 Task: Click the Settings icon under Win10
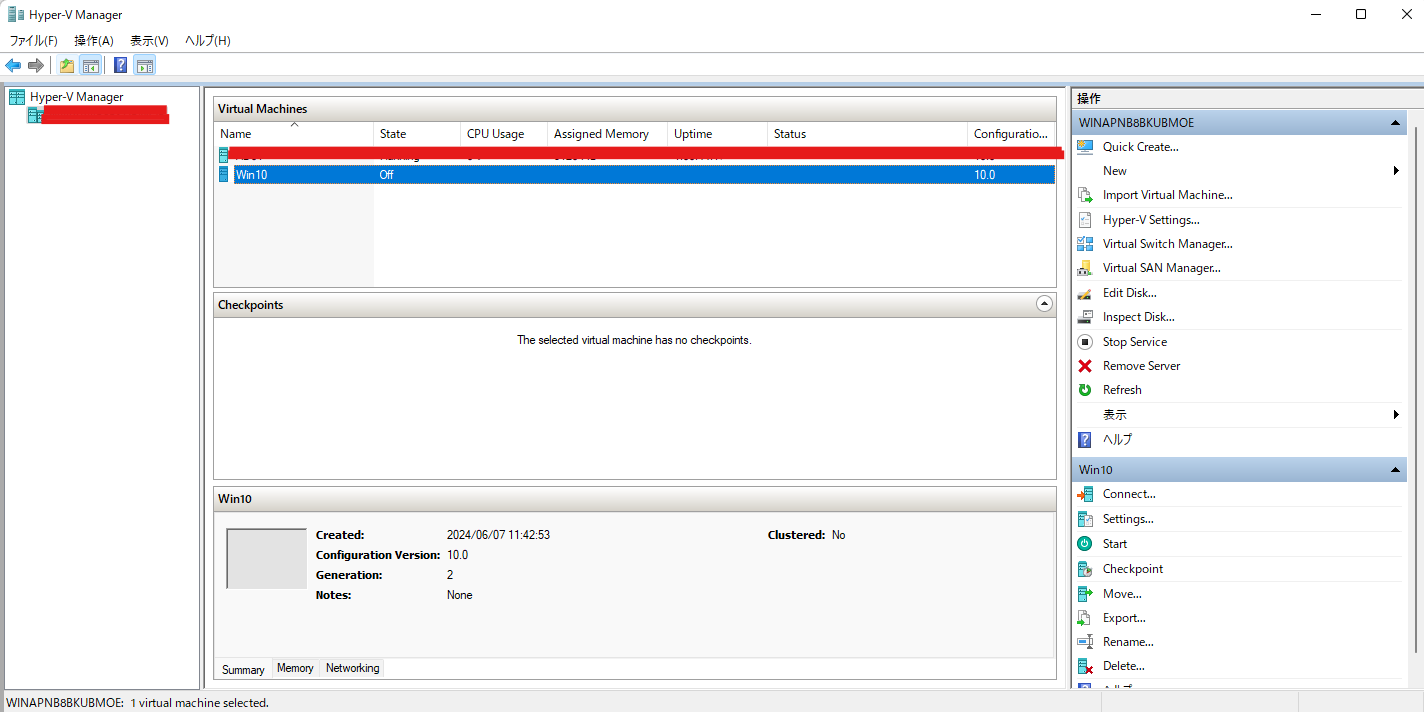click(x=1085, y=519)
